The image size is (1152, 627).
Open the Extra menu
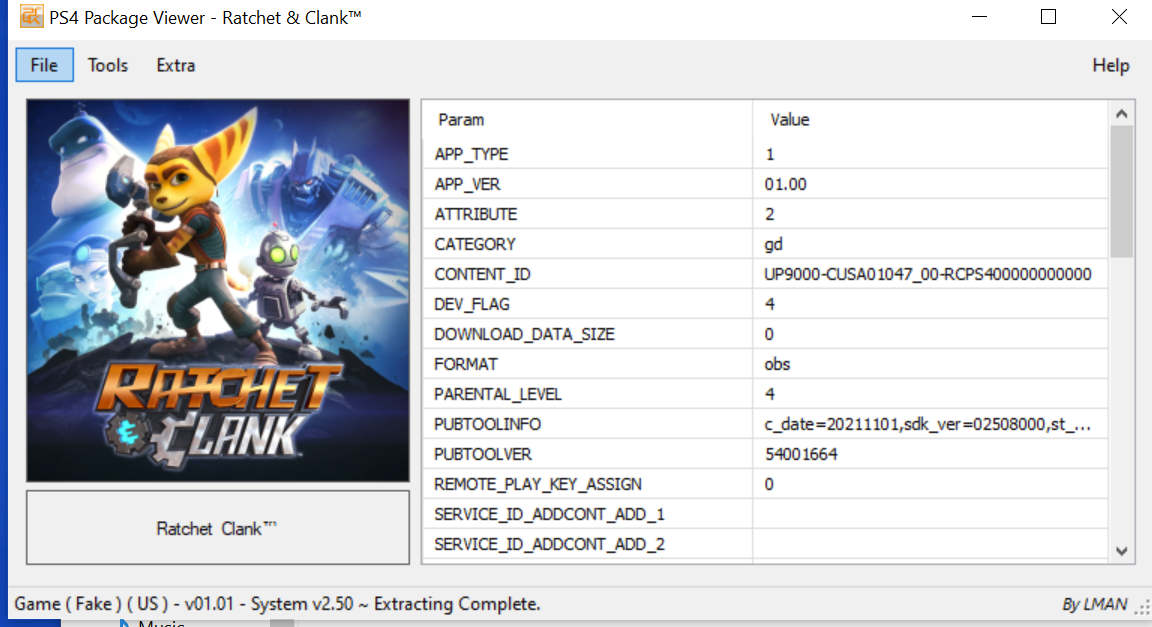pyautogui.click(x=176, y=65)
